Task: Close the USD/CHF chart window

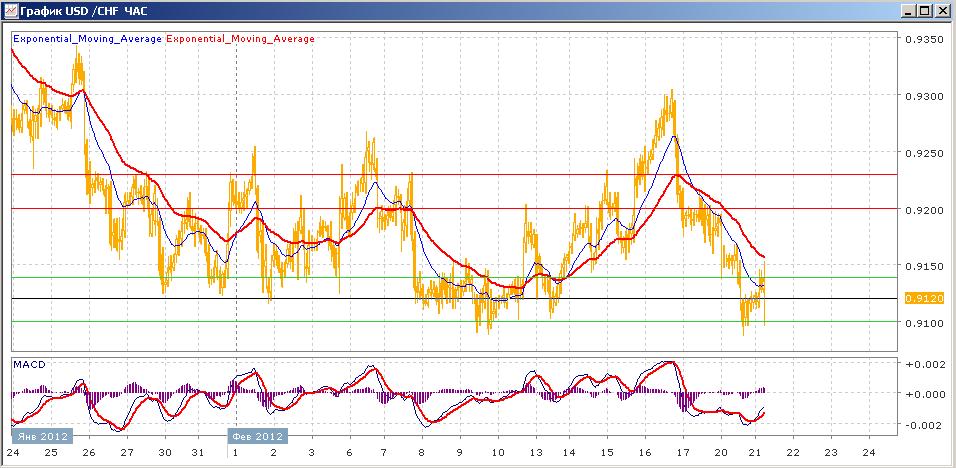Action: click(x=941, y=11)
